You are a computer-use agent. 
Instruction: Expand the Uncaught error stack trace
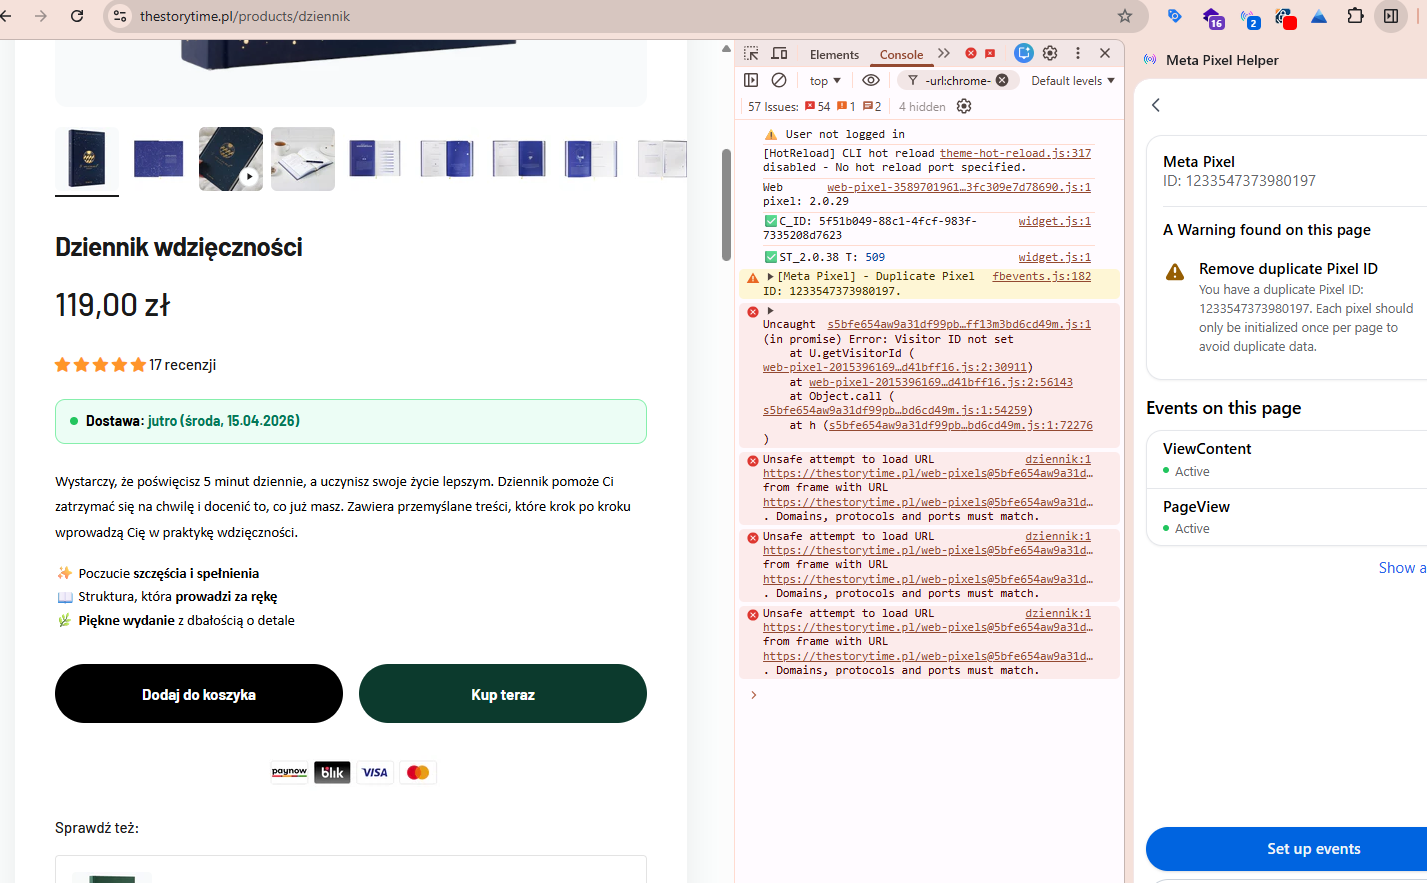pos(770,311)
